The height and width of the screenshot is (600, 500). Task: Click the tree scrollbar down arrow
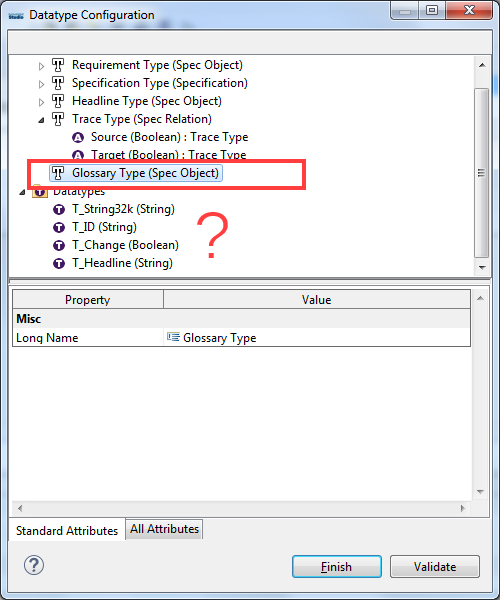coord(482,267)
